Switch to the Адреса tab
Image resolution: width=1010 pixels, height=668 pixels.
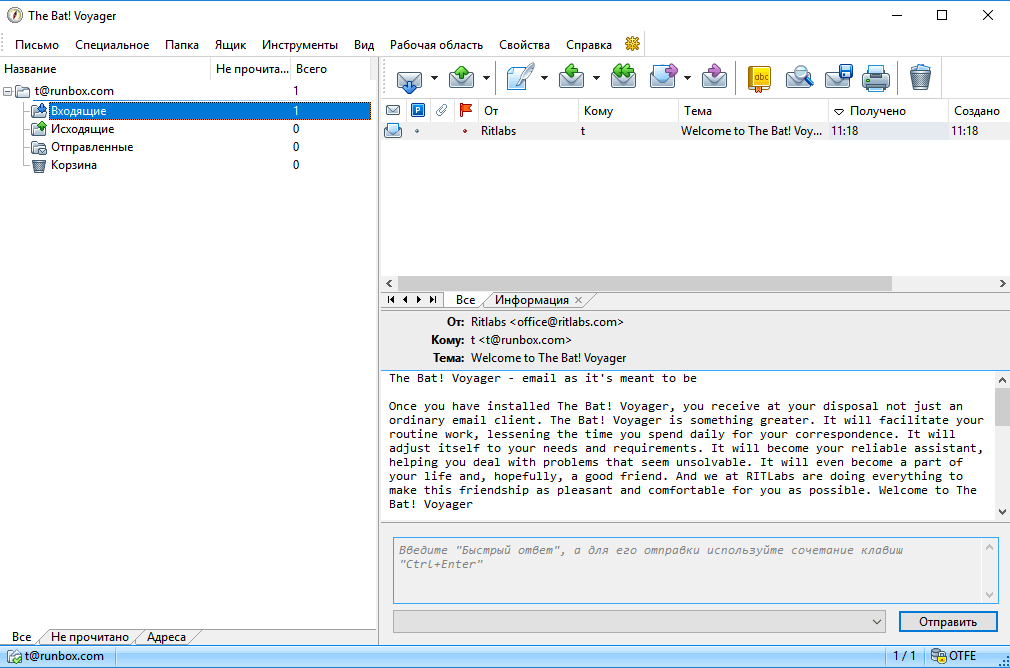pyautogui.click(x=166, y=636)
